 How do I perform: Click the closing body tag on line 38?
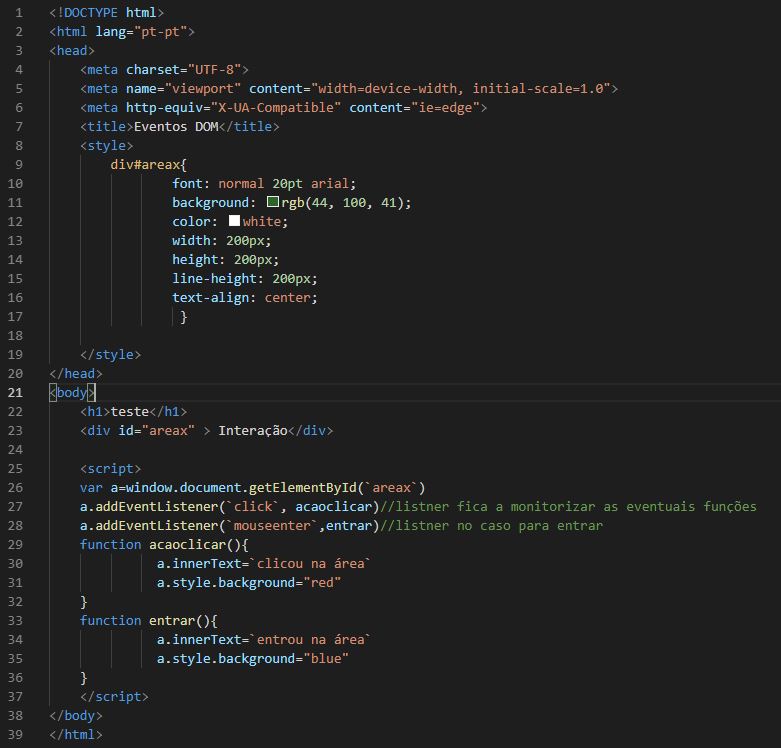pos(76,716)
